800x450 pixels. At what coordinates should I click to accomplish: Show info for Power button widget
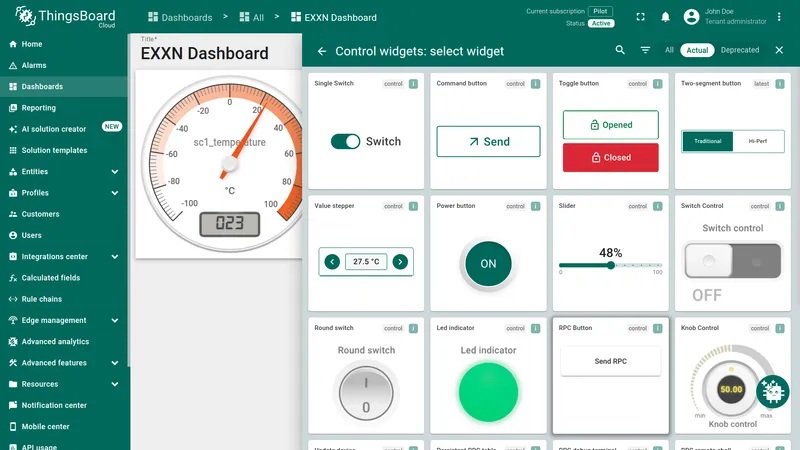[535, 206]
